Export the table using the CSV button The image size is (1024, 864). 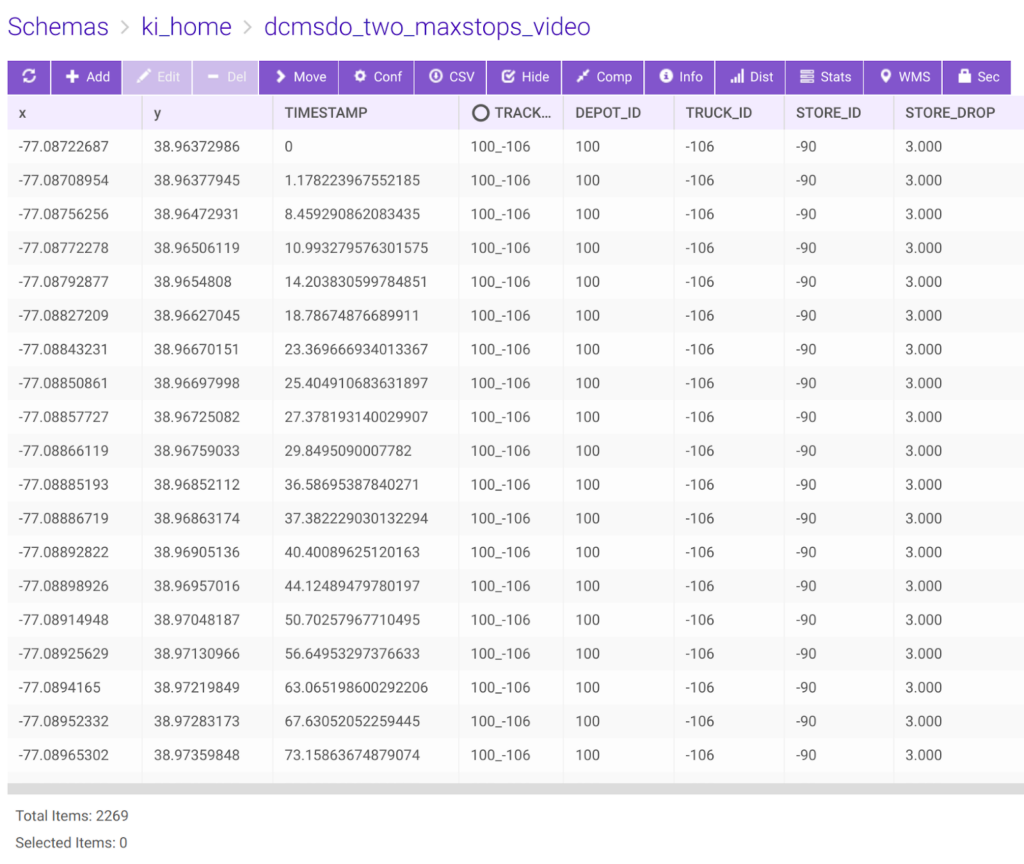click(x=451, y=77)
